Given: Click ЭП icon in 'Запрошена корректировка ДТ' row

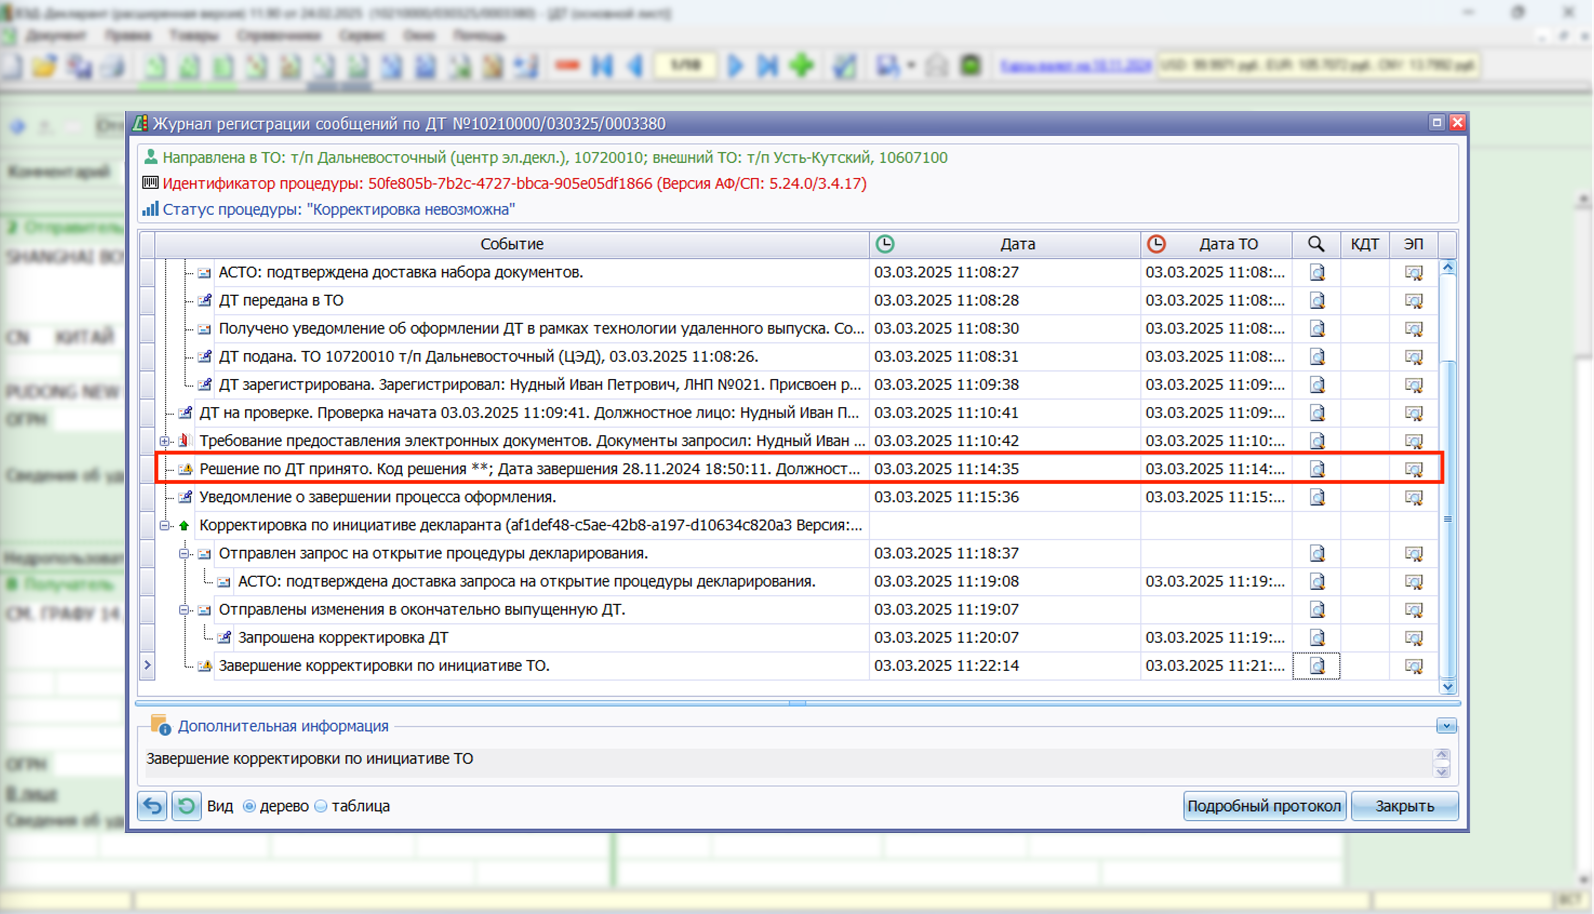Looking at the screenshot, I should pyautogui.click(x=1413, y=638).
